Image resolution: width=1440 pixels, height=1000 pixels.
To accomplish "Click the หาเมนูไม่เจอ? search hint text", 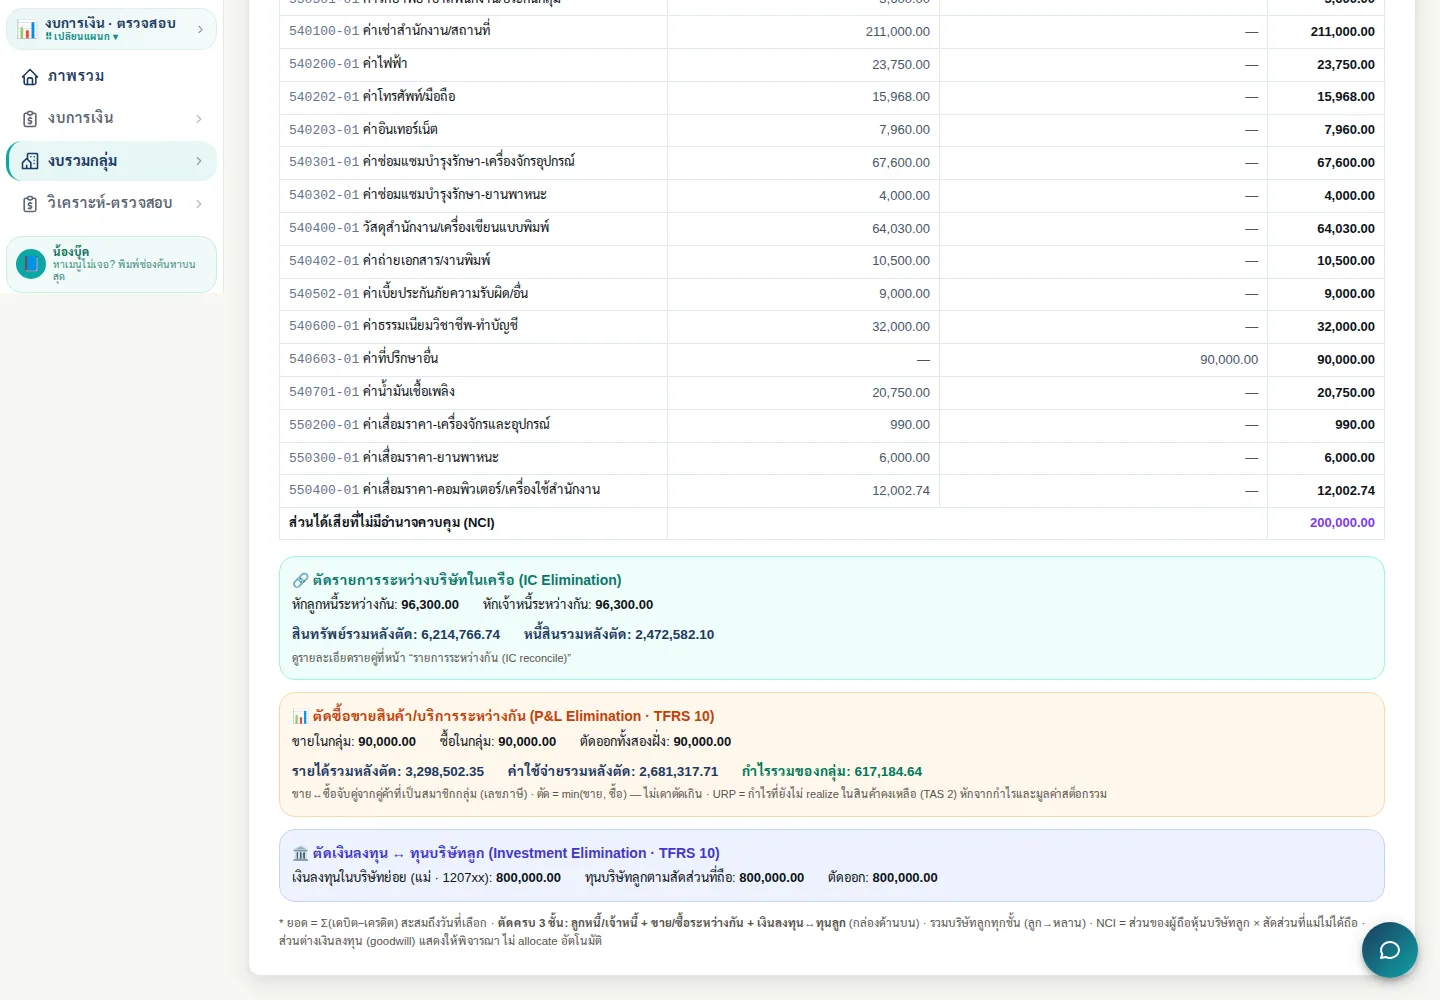I will pos(124,270).
